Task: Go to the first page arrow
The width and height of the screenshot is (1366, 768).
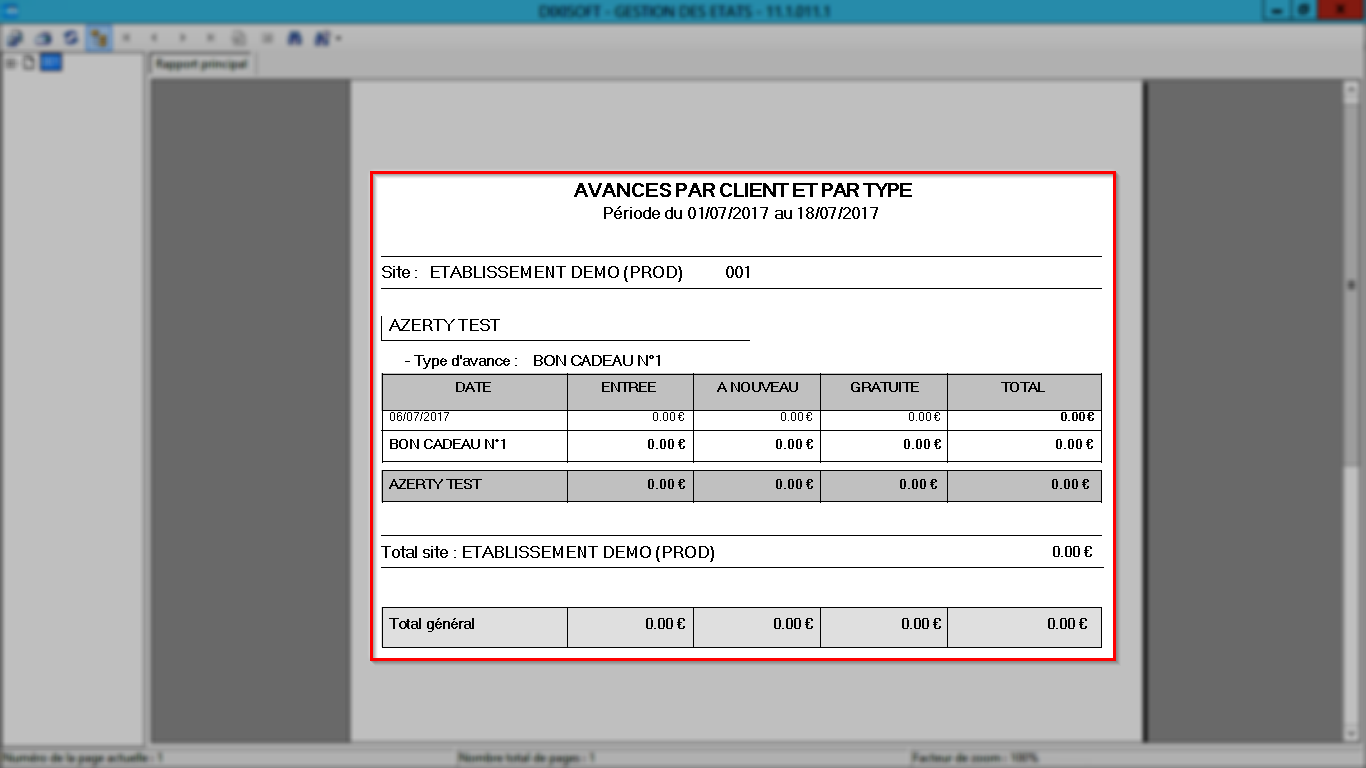Action: click(x=127, y=38)
